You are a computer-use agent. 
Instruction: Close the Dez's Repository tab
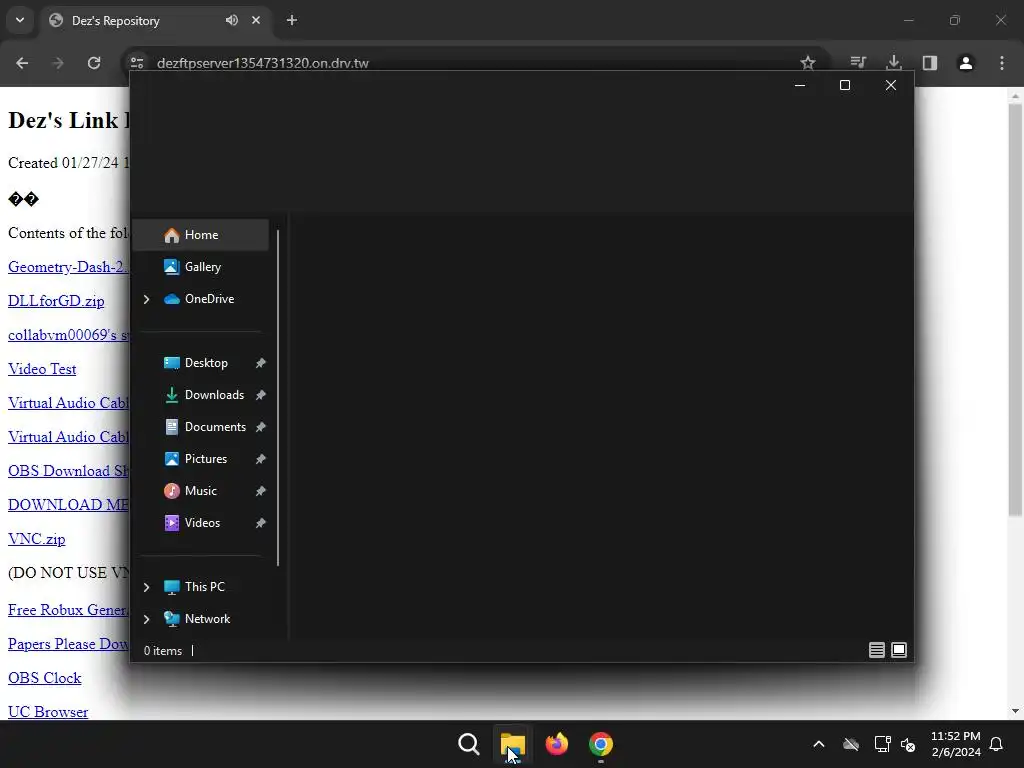(256, 20)
